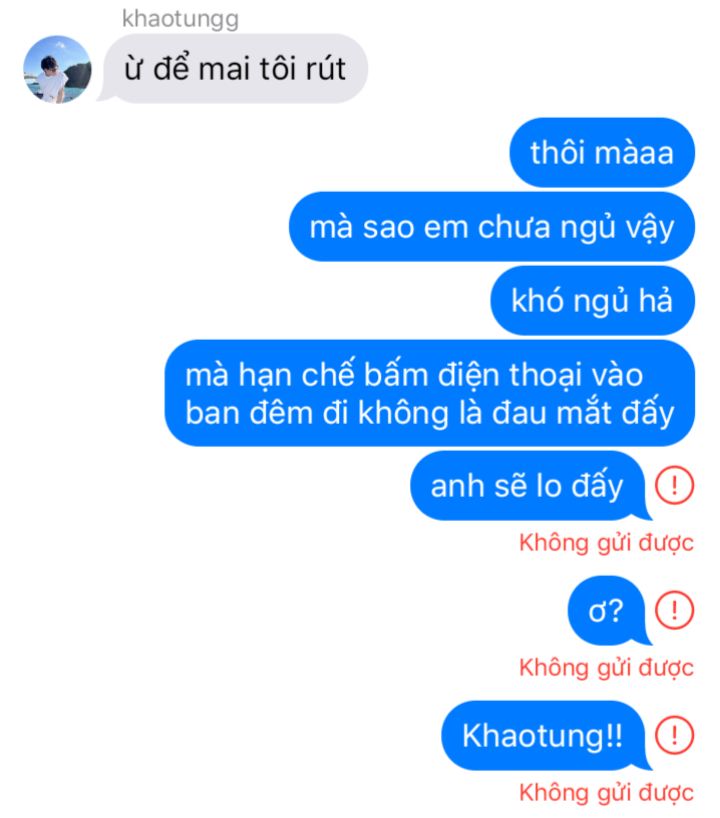Tap the khaotungg sender name label
The height and width of the screenshot is (818, 720).
coord(181,19)
